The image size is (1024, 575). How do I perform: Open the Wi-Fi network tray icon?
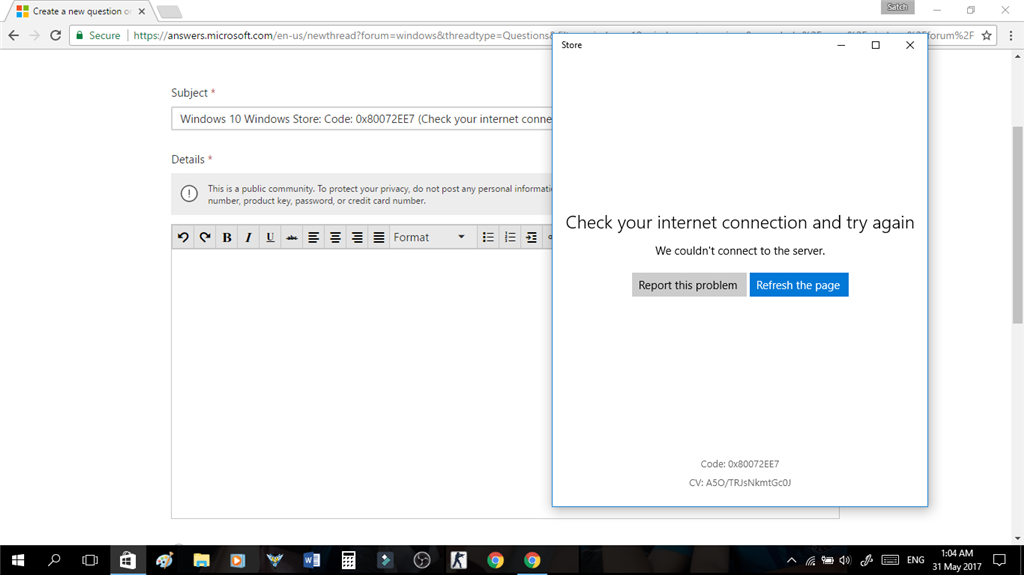(810, 560)
